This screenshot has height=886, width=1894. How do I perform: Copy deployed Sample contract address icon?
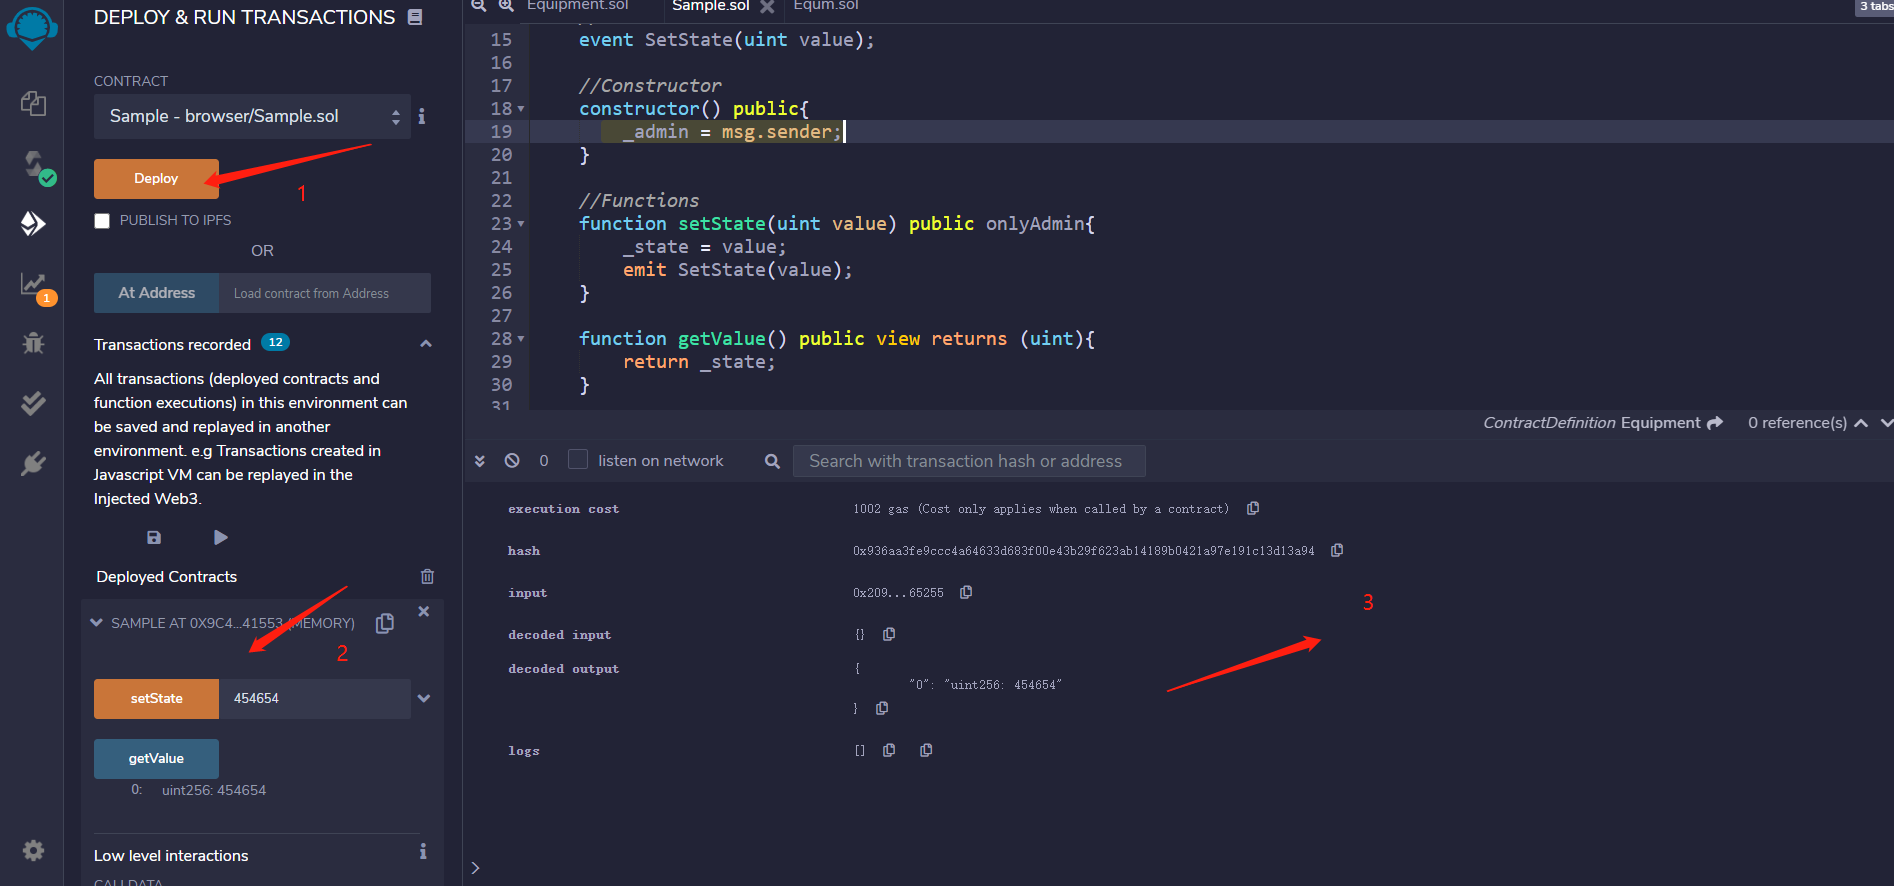pos(385,623)
